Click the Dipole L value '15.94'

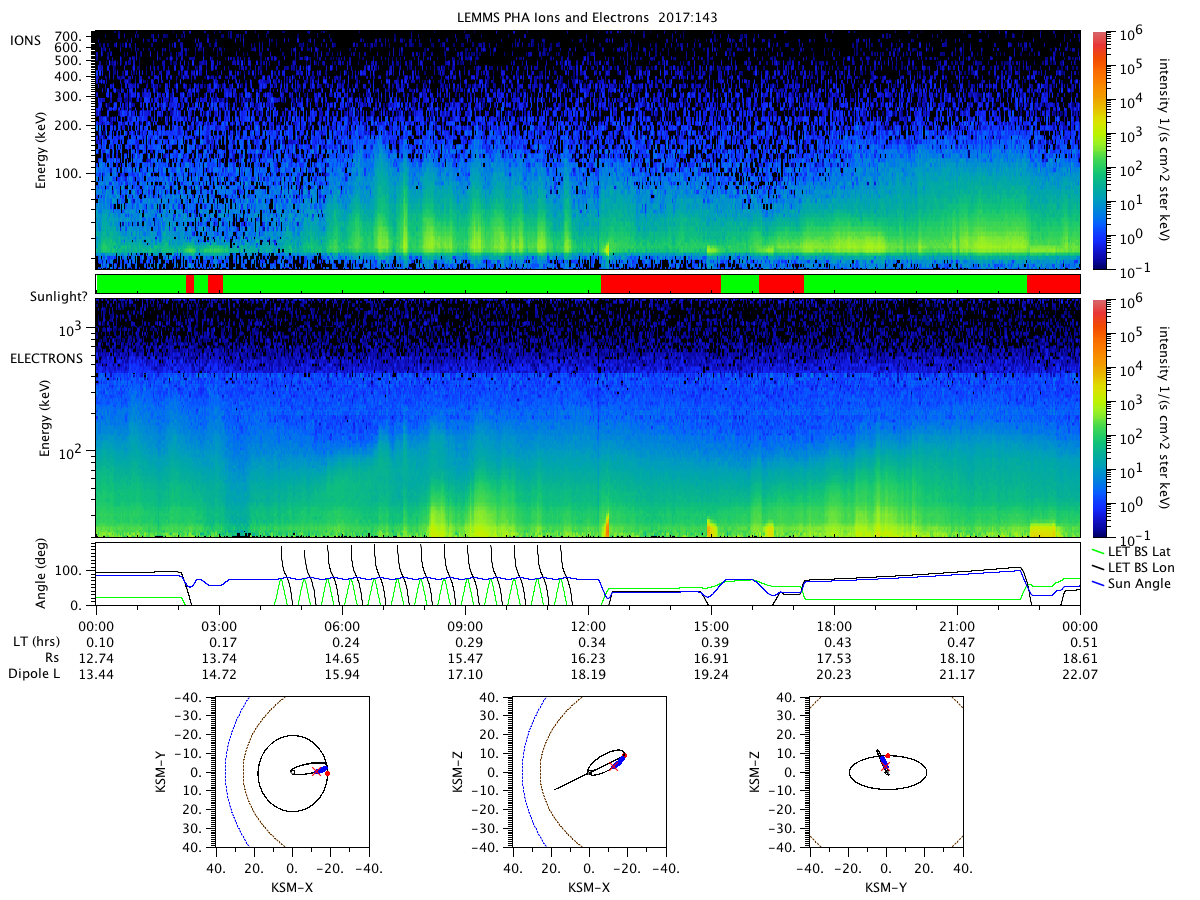click(342, 675)
